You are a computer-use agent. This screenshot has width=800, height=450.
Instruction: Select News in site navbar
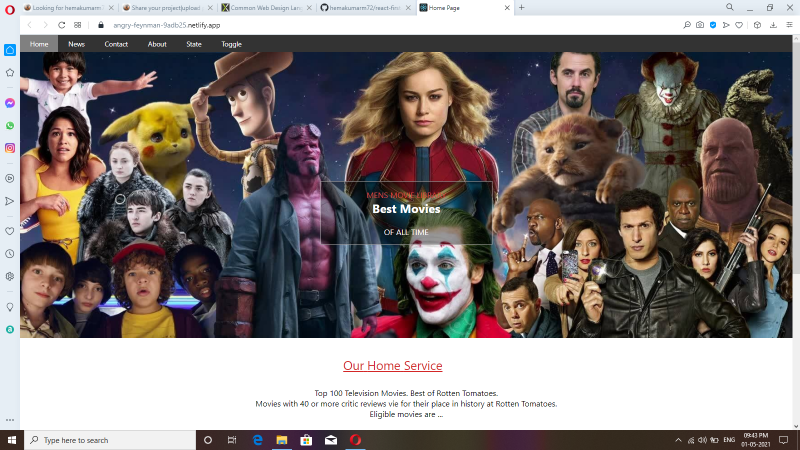coord(77,44)
